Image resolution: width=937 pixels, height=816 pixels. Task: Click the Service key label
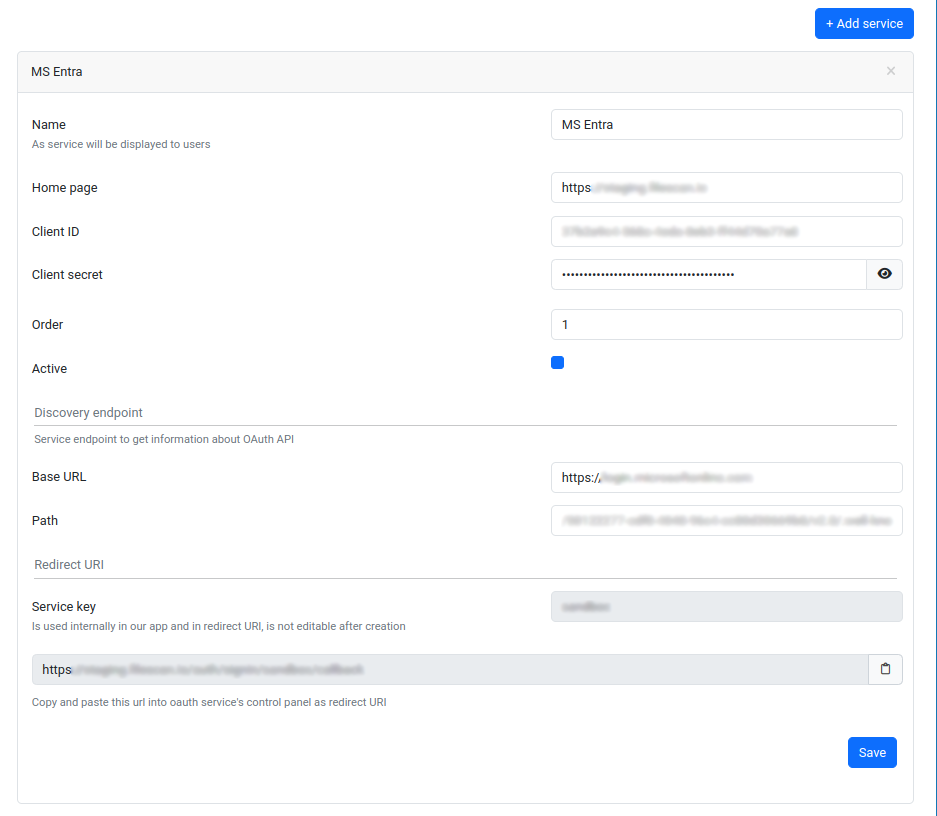tap(64, 606)
